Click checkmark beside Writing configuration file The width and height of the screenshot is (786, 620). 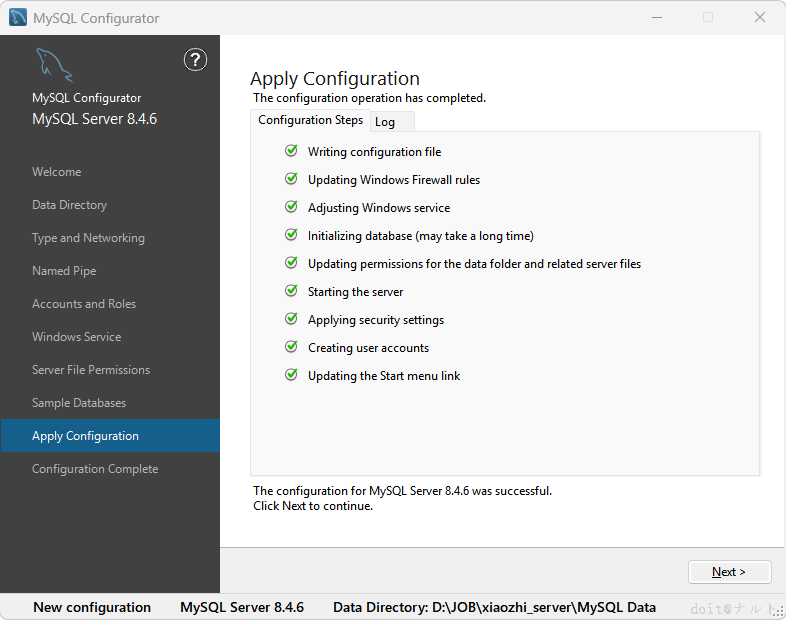click(291, 151)
